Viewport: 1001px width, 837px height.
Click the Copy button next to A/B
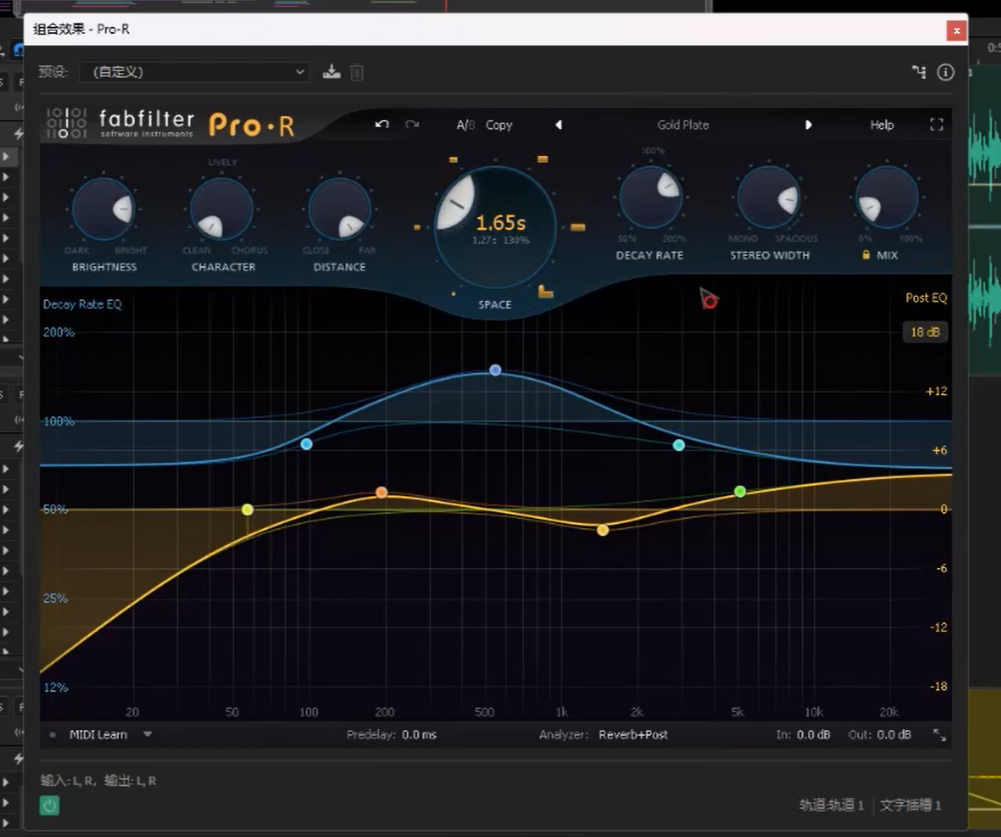click(x=499, y=125)
